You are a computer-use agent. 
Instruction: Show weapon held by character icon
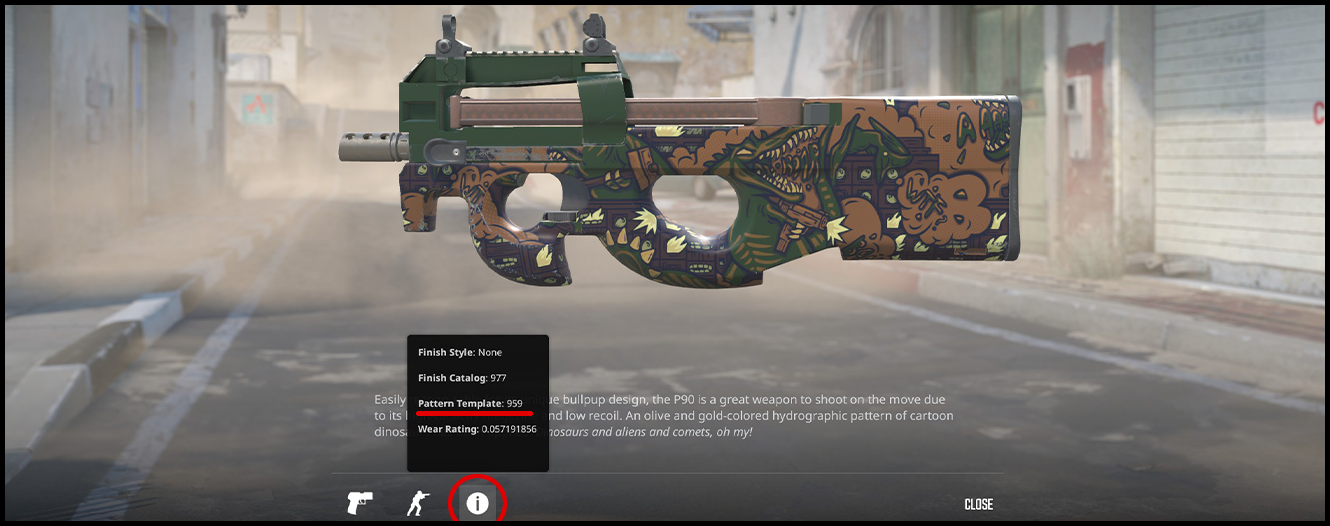417,503
